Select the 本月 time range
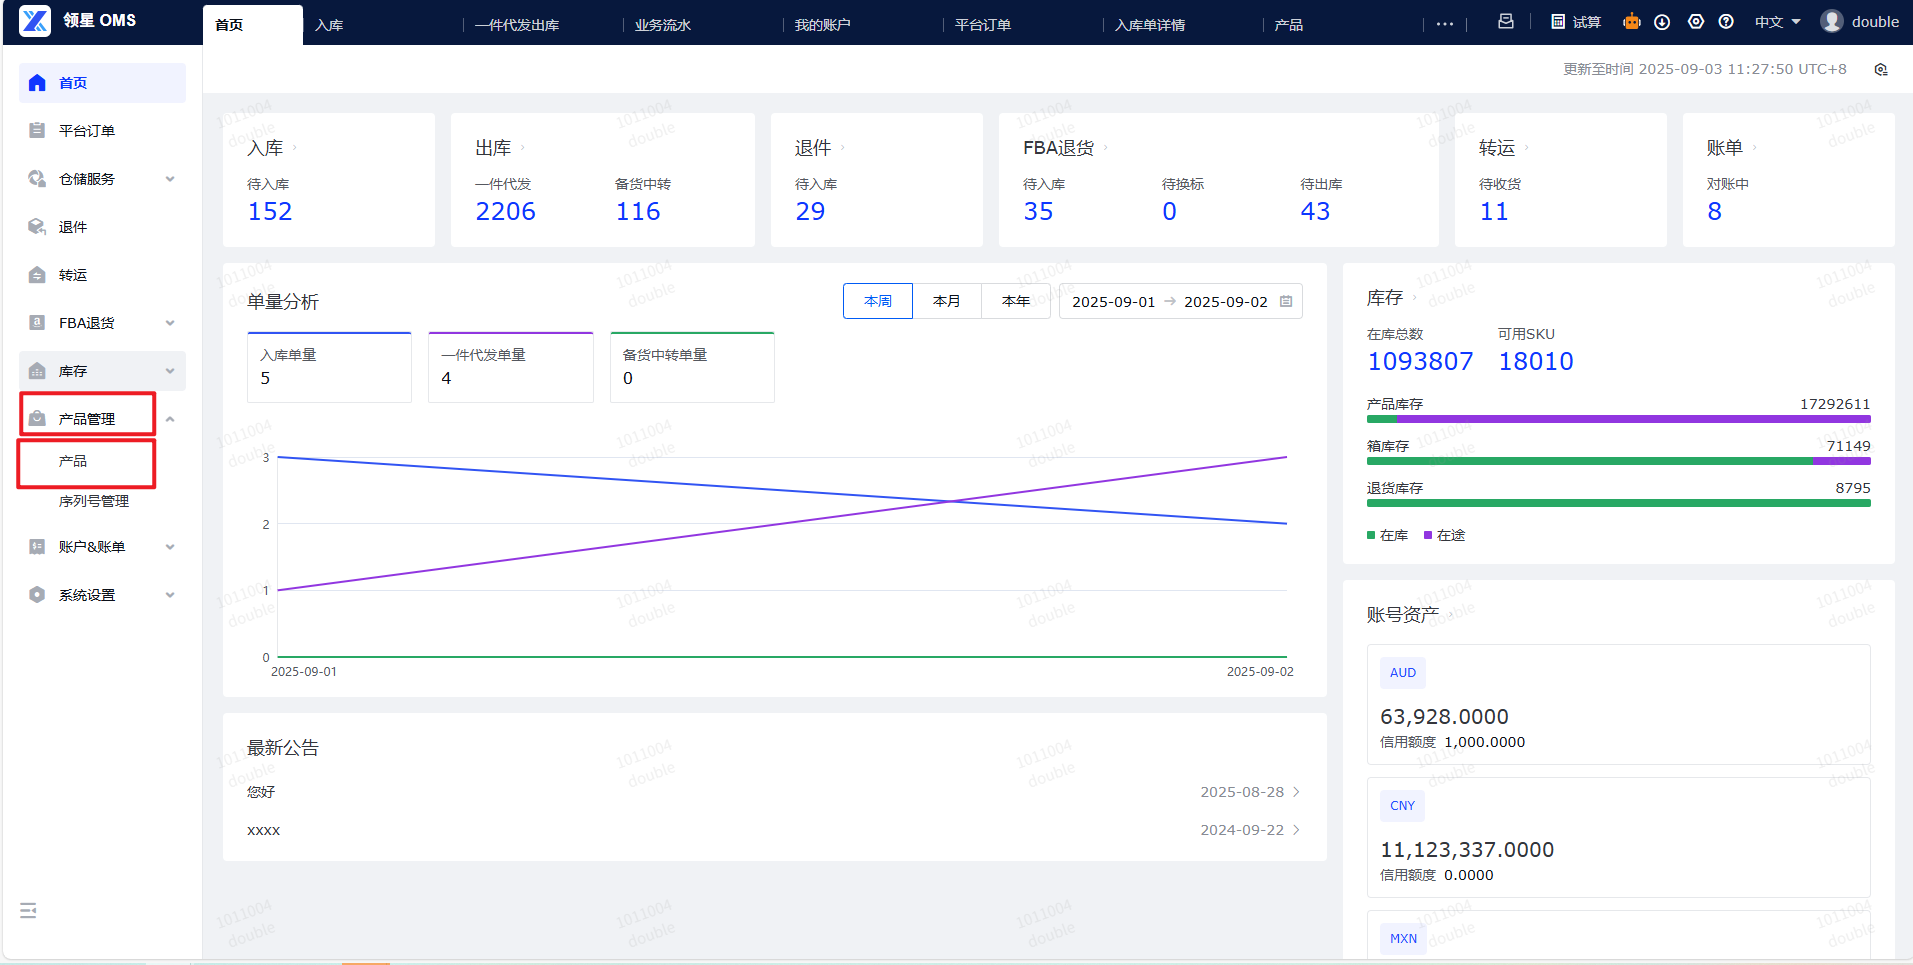This screenshot has width=1913, height=965. coord(947,301)
